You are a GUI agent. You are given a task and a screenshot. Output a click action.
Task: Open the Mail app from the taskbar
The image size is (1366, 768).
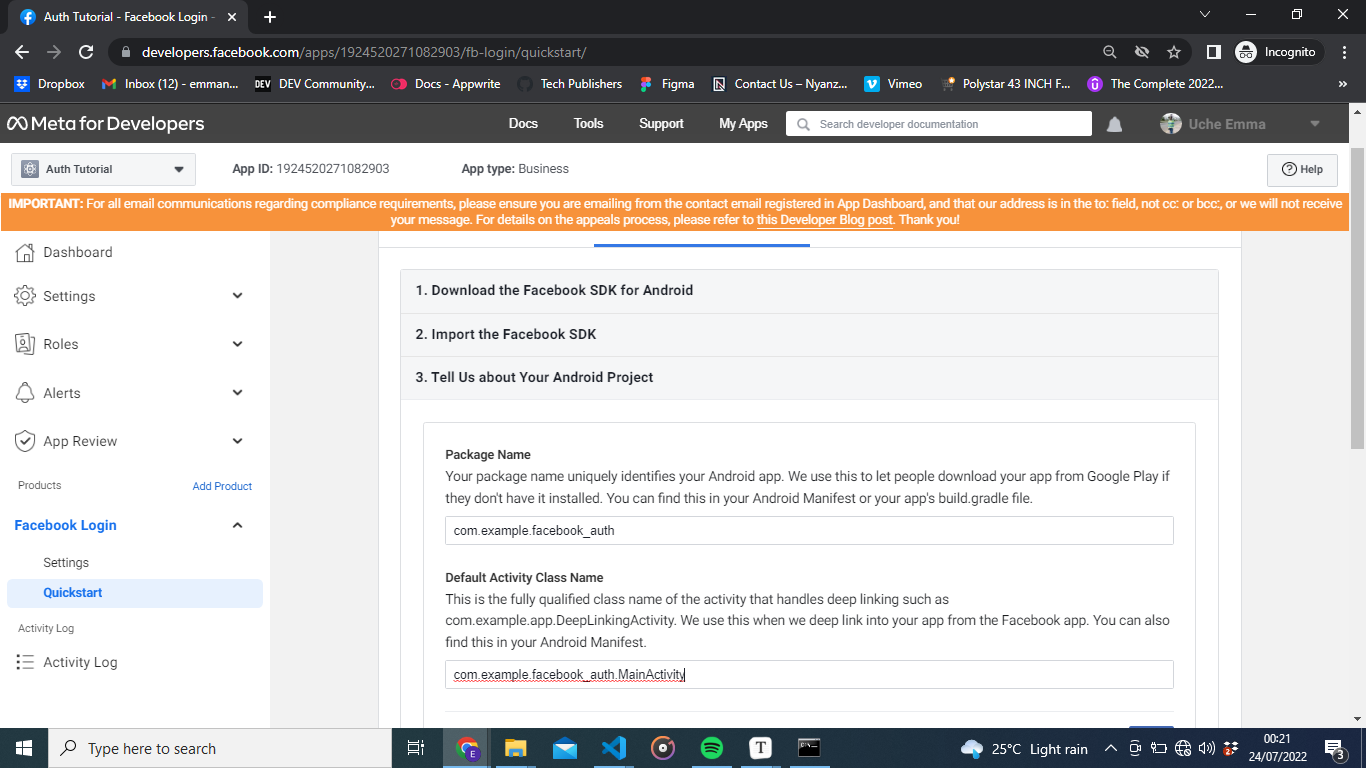point(565,748)
